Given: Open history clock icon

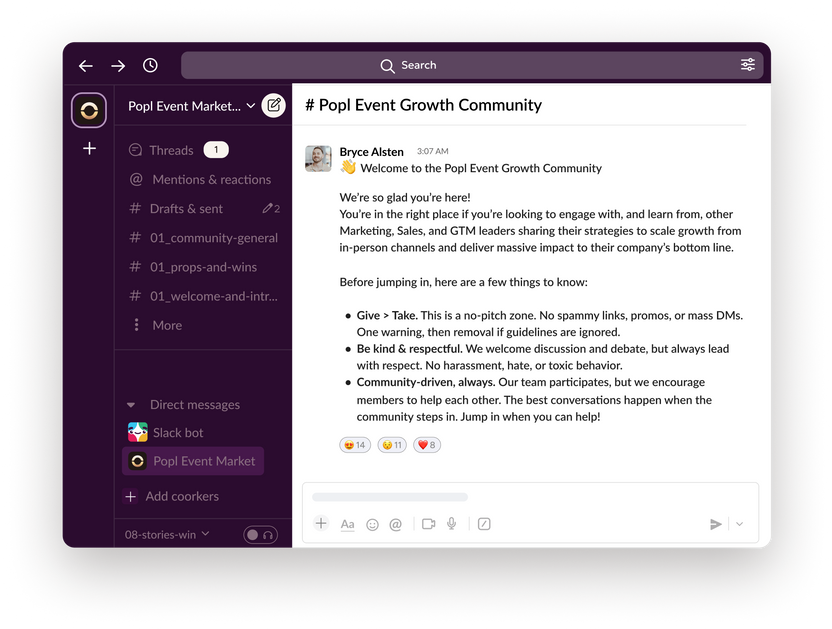Looking at the screenshot, I should tap(150, 65).
